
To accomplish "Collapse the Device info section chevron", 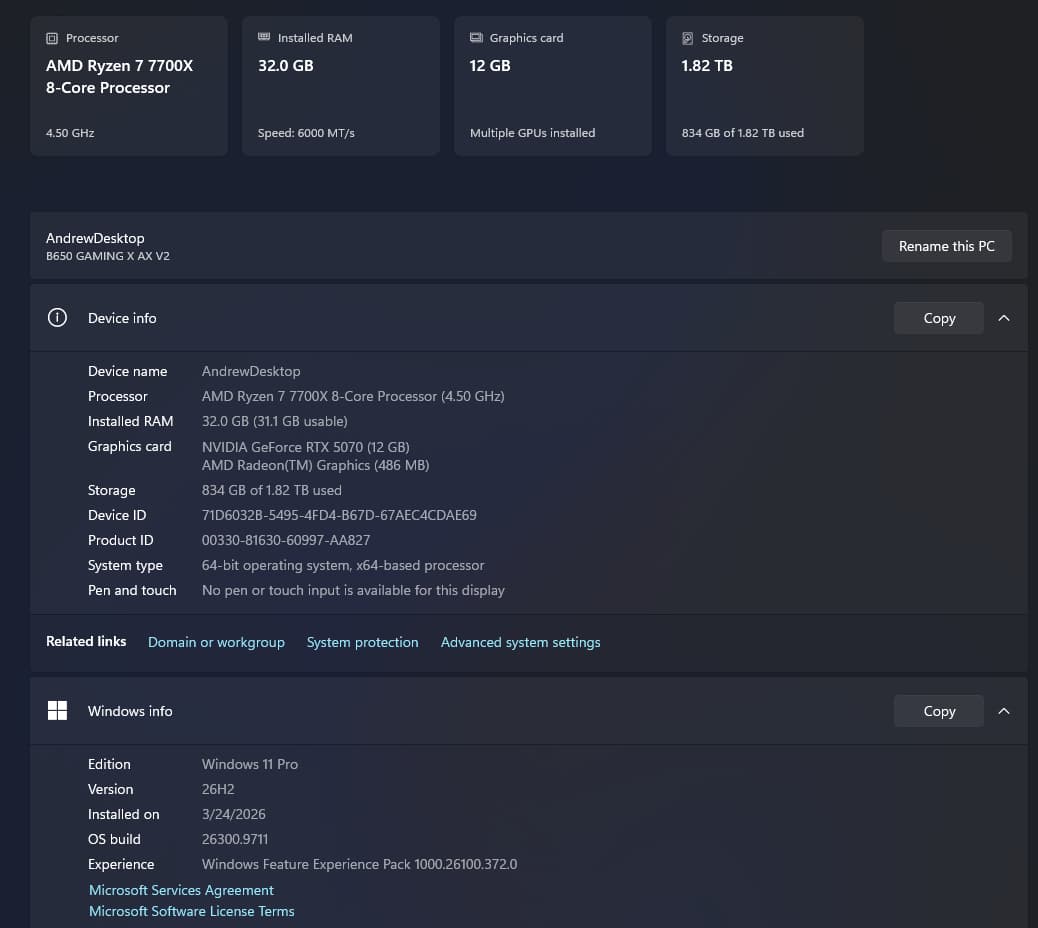I will pyautogui.click(x=1004, y=318).
